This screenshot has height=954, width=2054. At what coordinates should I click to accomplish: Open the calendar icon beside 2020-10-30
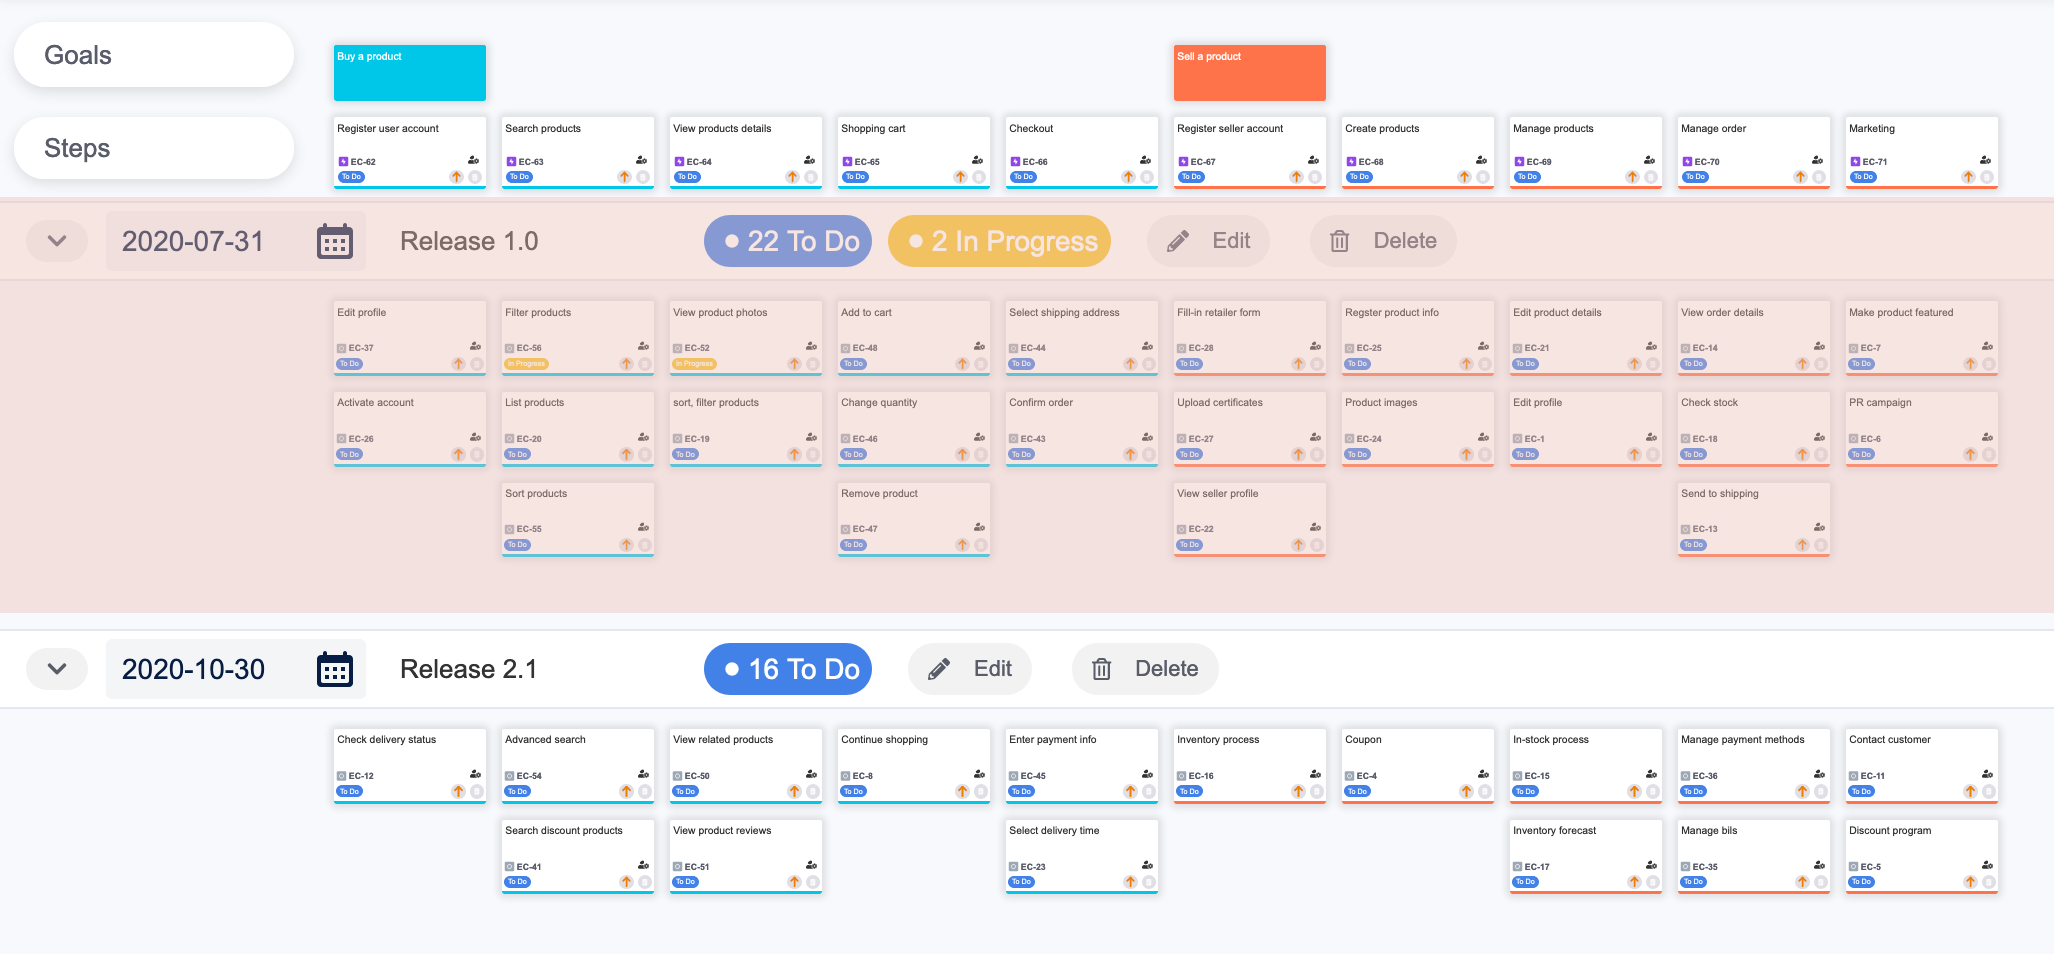335,668
